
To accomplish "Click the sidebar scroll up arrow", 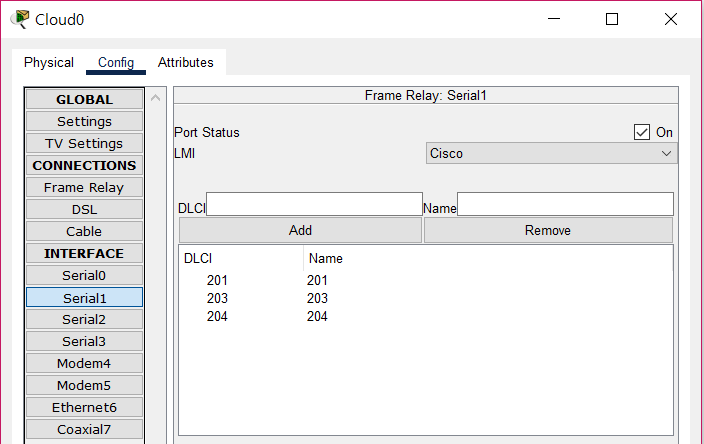I will (x=155, y=97).
